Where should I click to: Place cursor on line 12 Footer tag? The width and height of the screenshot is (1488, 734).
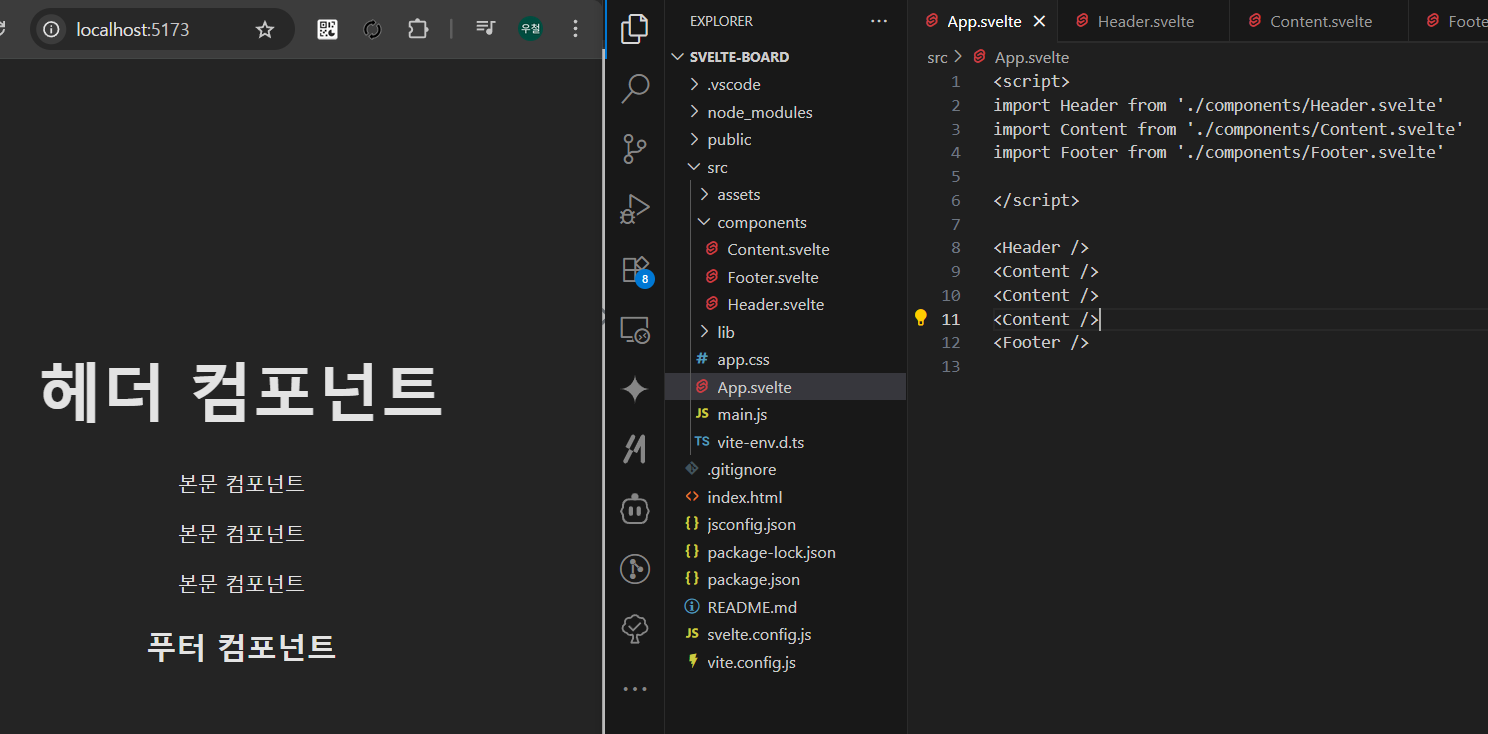pos(1041,342)
